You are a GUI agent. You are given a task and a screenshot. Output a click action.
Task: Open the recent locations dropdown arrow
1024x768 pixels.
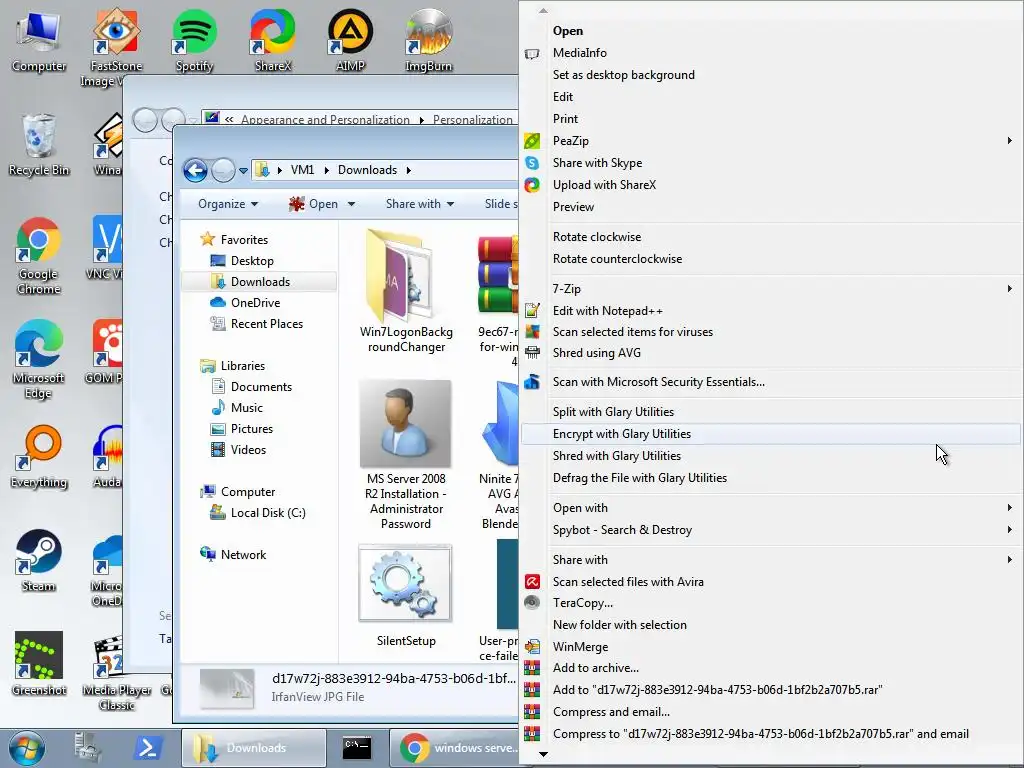tap(243, 171)
